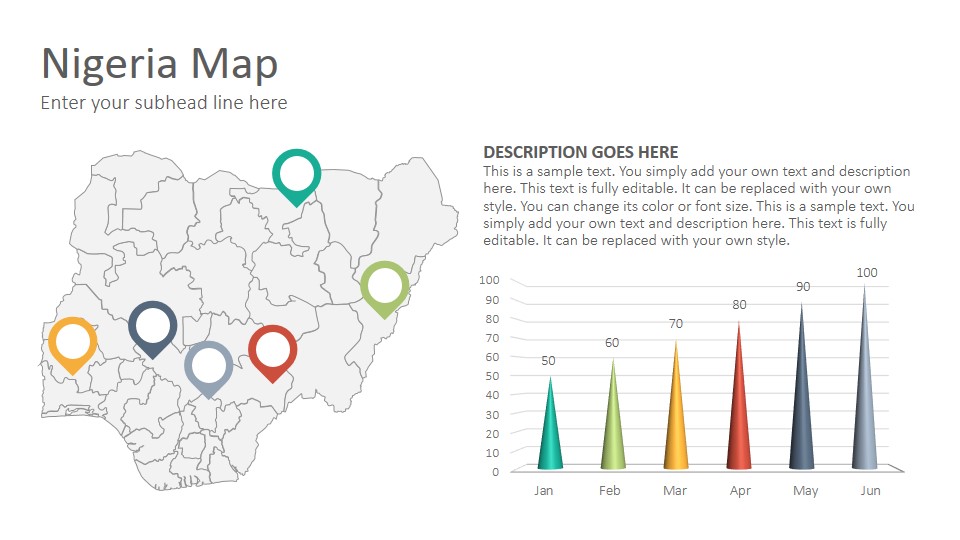The width and height of the screenshot is (960, 540).
Task: Click the Nigeria Map title text
Action: click(160, 64)
